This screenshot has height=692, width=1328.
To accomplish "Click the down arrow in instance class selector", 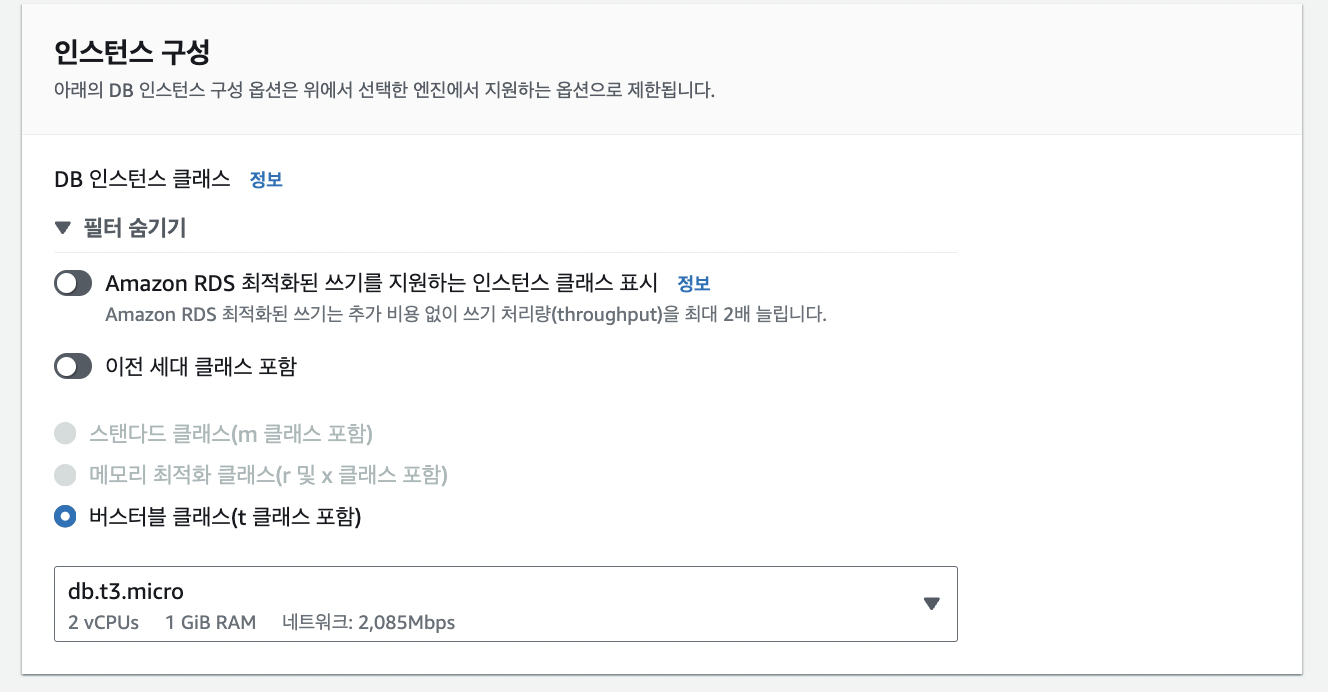I will [x=932, y=604].
